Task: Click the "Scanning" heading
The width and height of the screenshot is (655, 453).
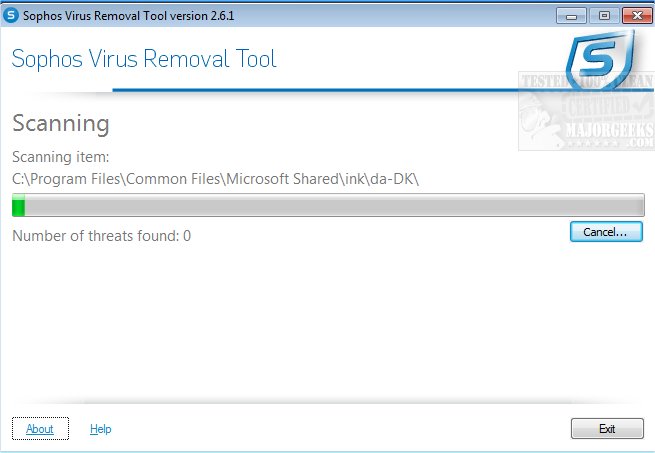Action: 60,124
